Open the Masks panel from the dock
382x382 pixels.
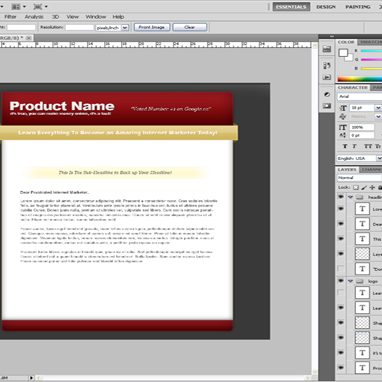tap(327, 106)
